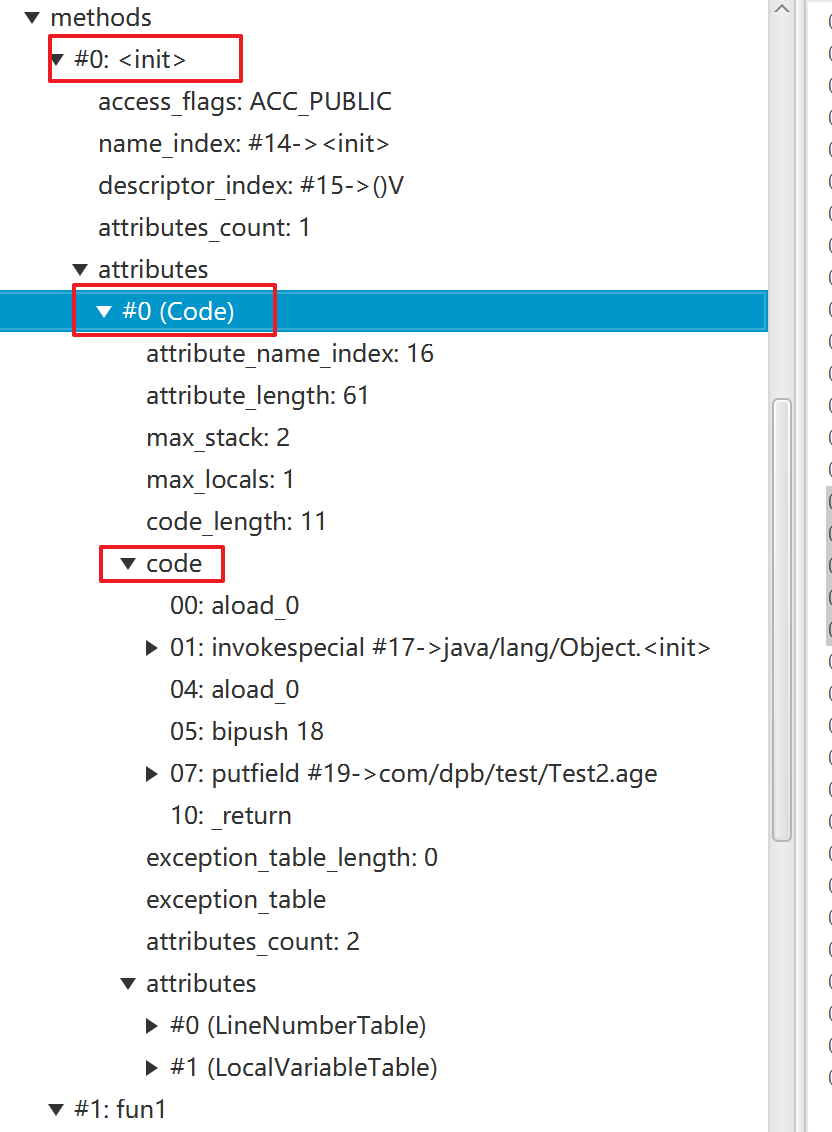Expand #0 (LineNumberTable) attribute
Image resolution: width=832 pixels, height=1132 pixels.
(x=152, y=1026)
